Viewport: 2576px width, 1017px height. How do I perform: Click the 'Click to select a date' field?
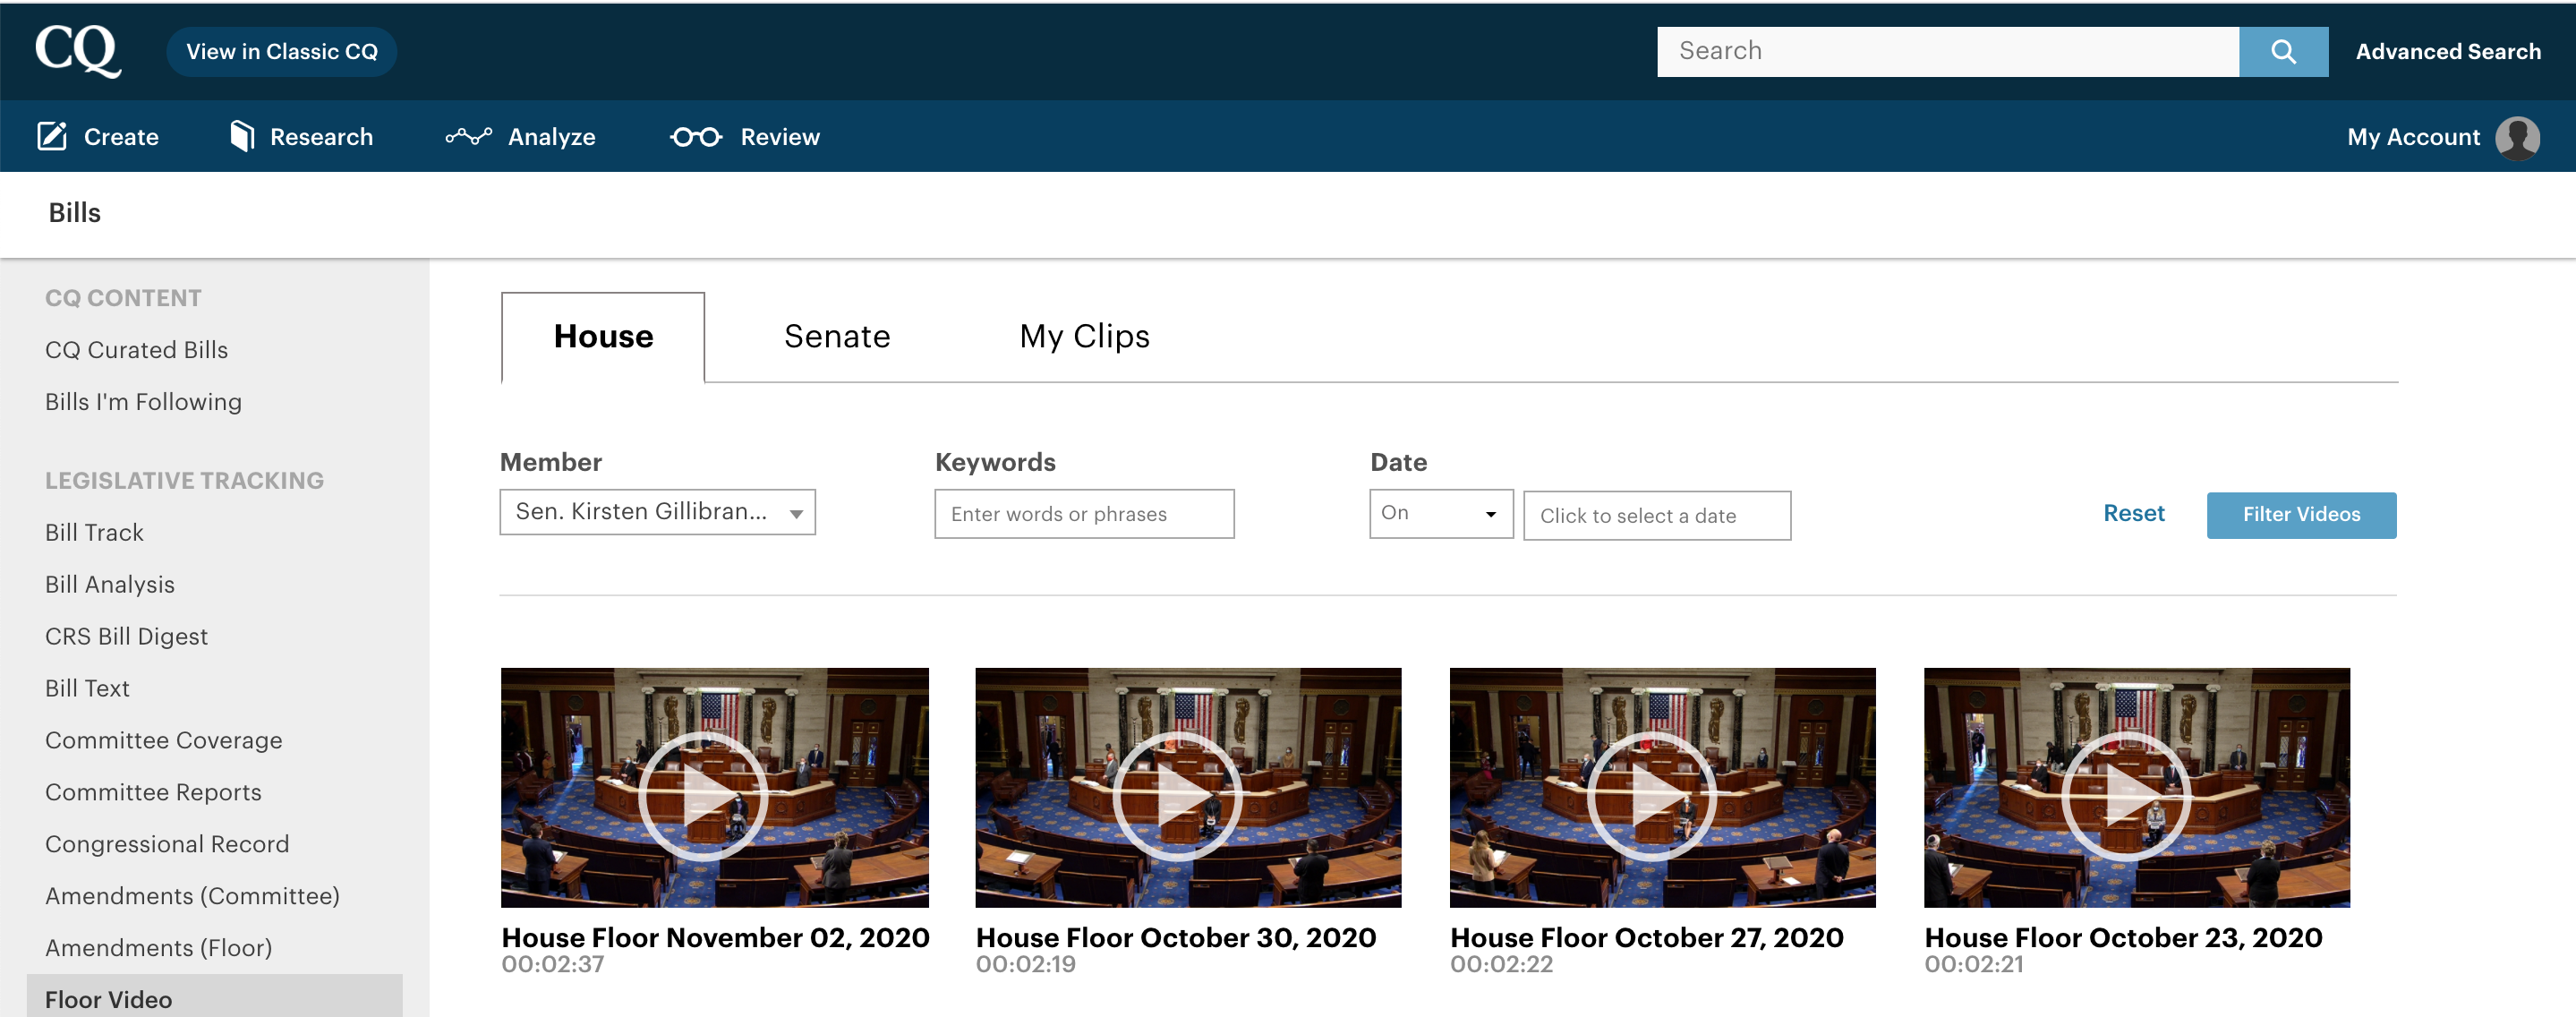pos(1656,516)
